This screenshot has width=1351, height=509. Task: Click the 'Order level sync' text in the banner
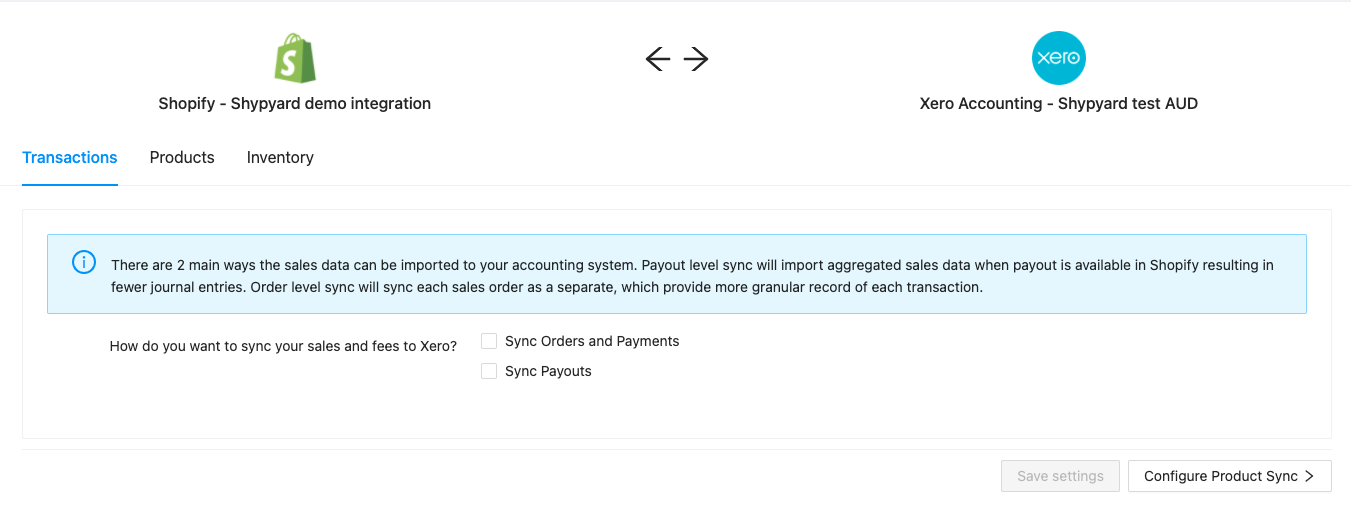[x=300, y=288]
